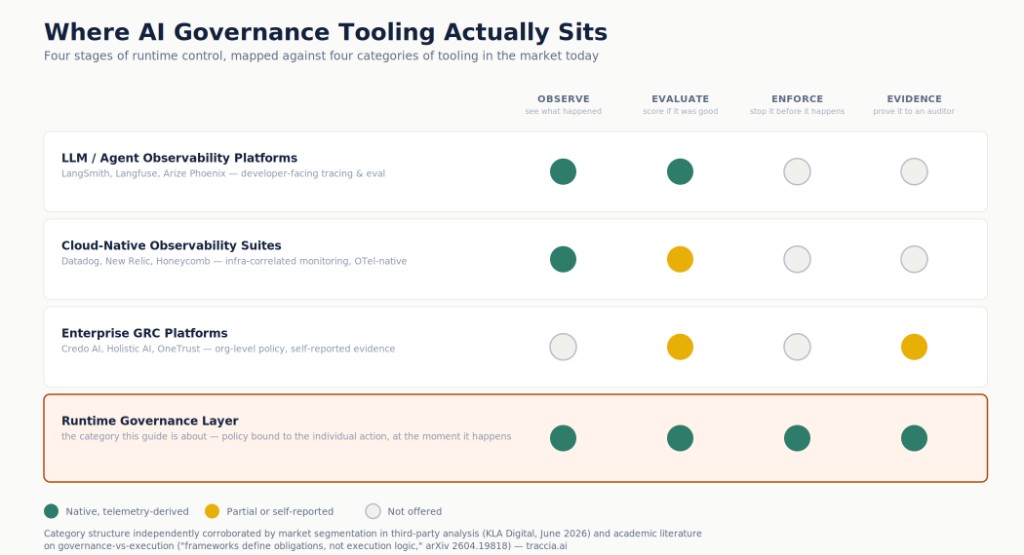Click the empty Enforce dot for Cloud-Native Observability Suites
1024x555 pixels.
tap(797, 259)
